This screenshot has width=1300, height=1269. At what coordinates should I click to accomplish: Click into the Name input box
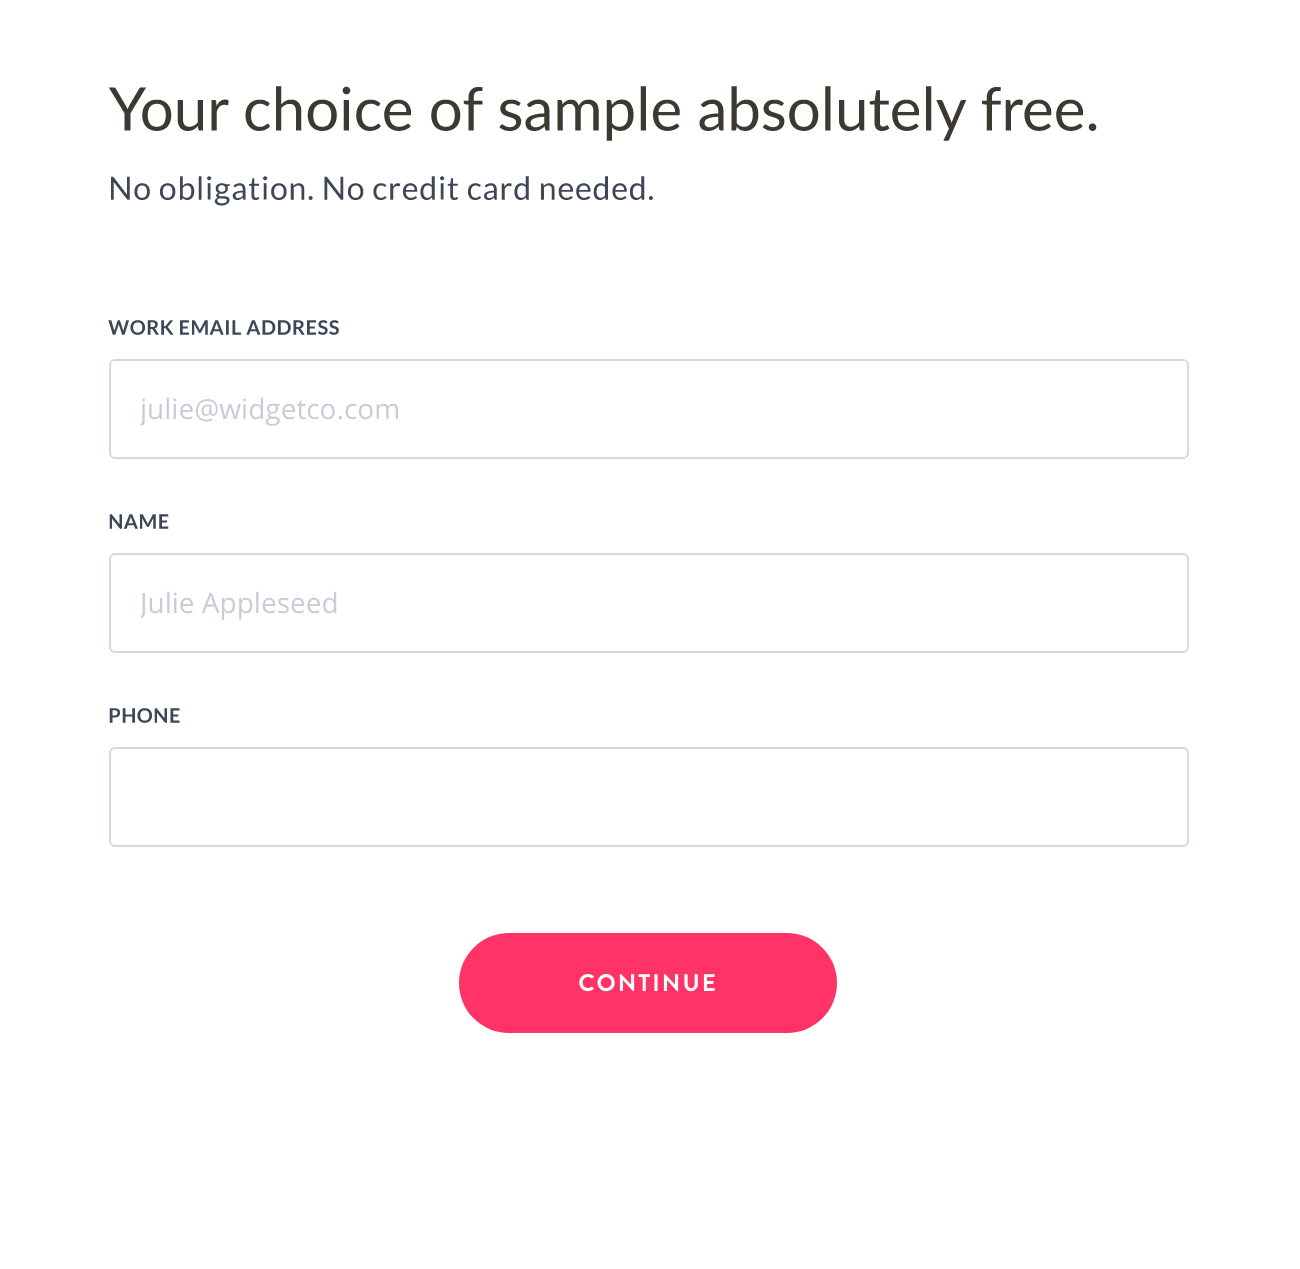point(648,603)
